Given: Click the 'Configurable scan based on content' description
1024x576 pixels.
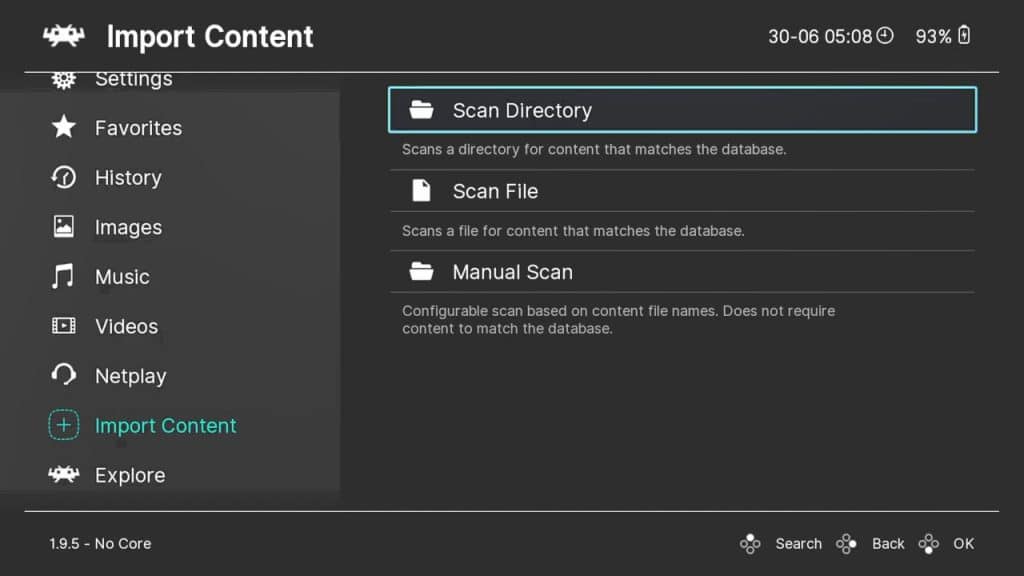Looking at the screenshot, I should (618, 320).
